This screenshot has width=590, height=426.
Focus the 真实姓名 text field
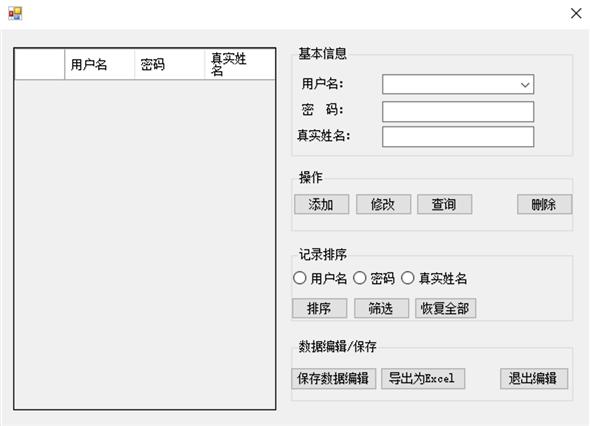pyautogui.click(x=458, y=137)
